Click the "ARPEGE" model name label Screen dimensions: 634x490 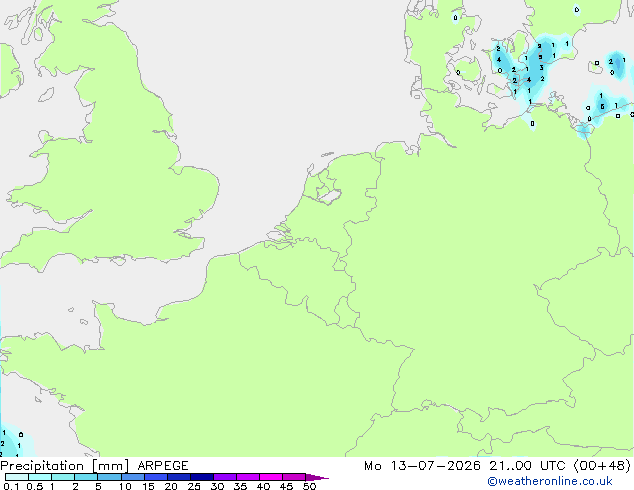point(163,466)
